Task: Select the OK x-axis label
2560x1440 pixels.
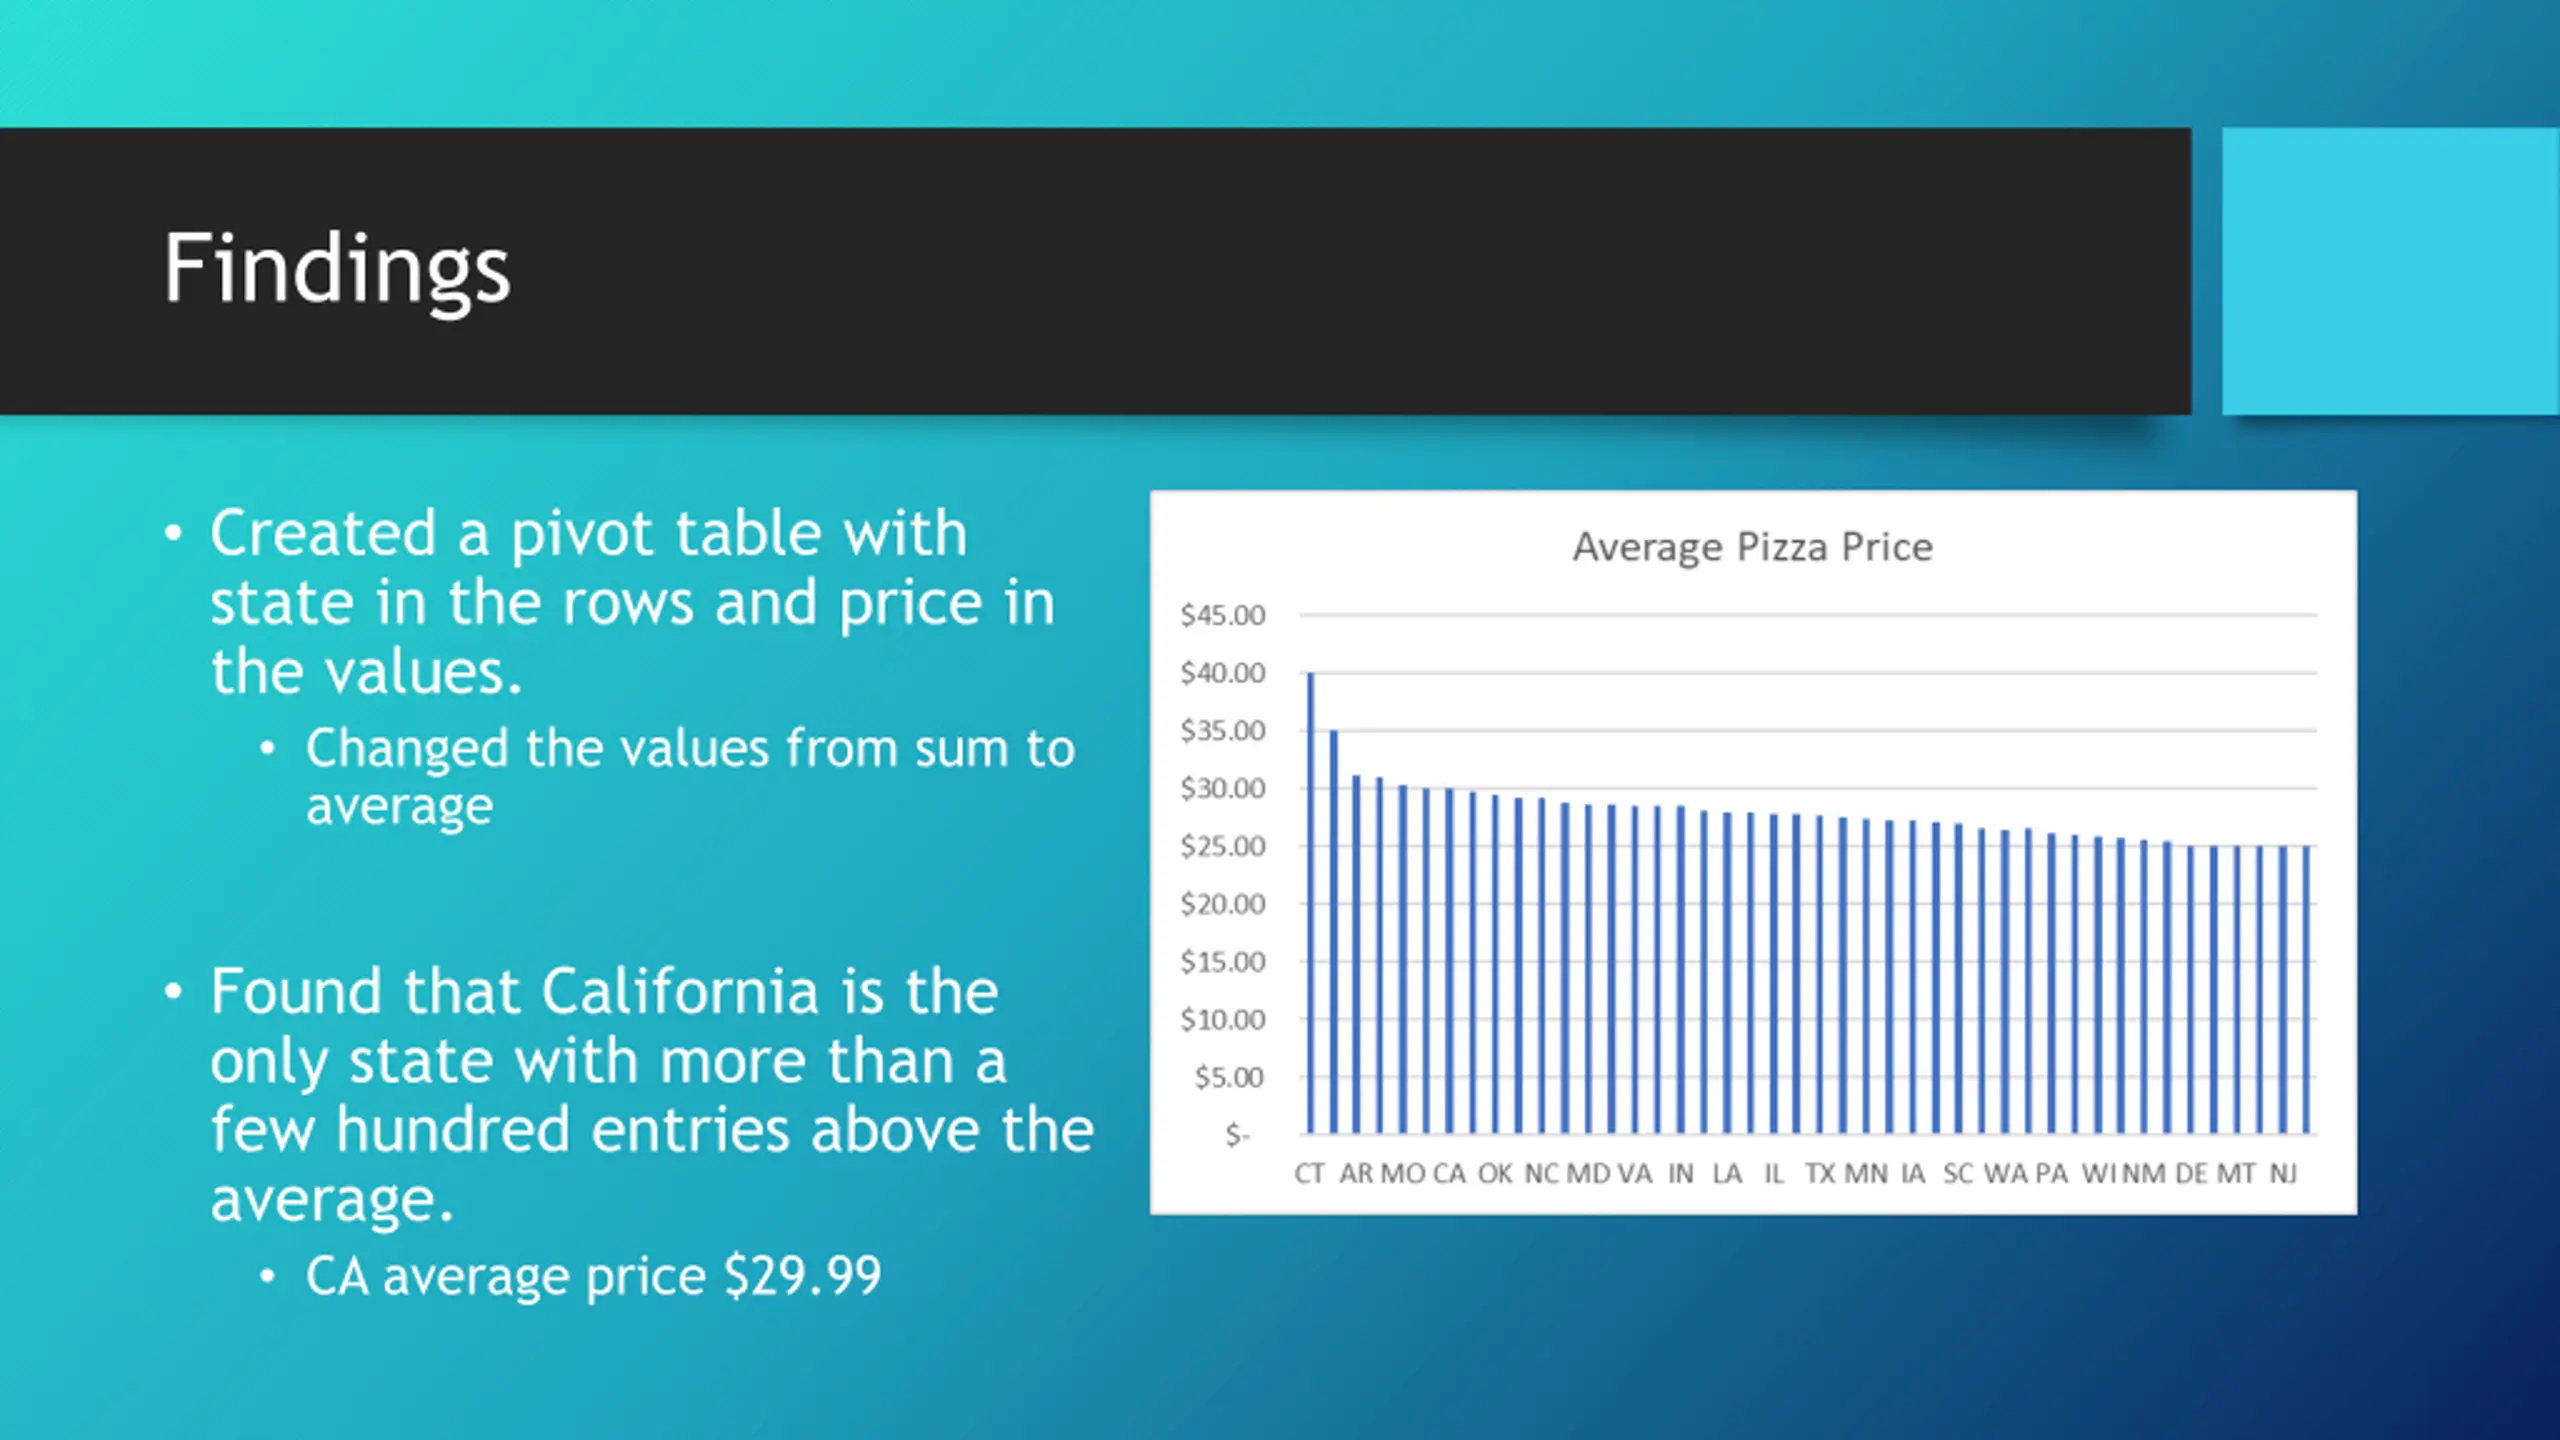Action: [x=1495, y=1173]
